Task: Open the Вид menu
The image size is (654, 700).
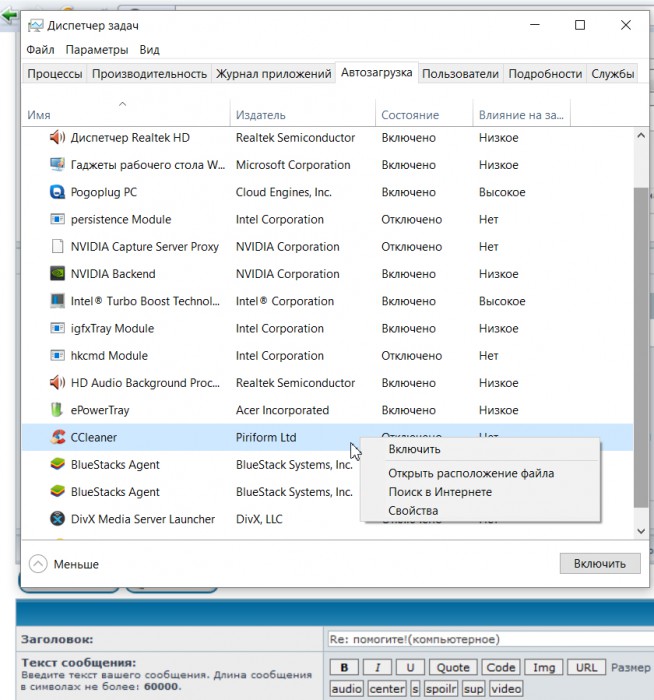Action: click(x=149, y=50)
